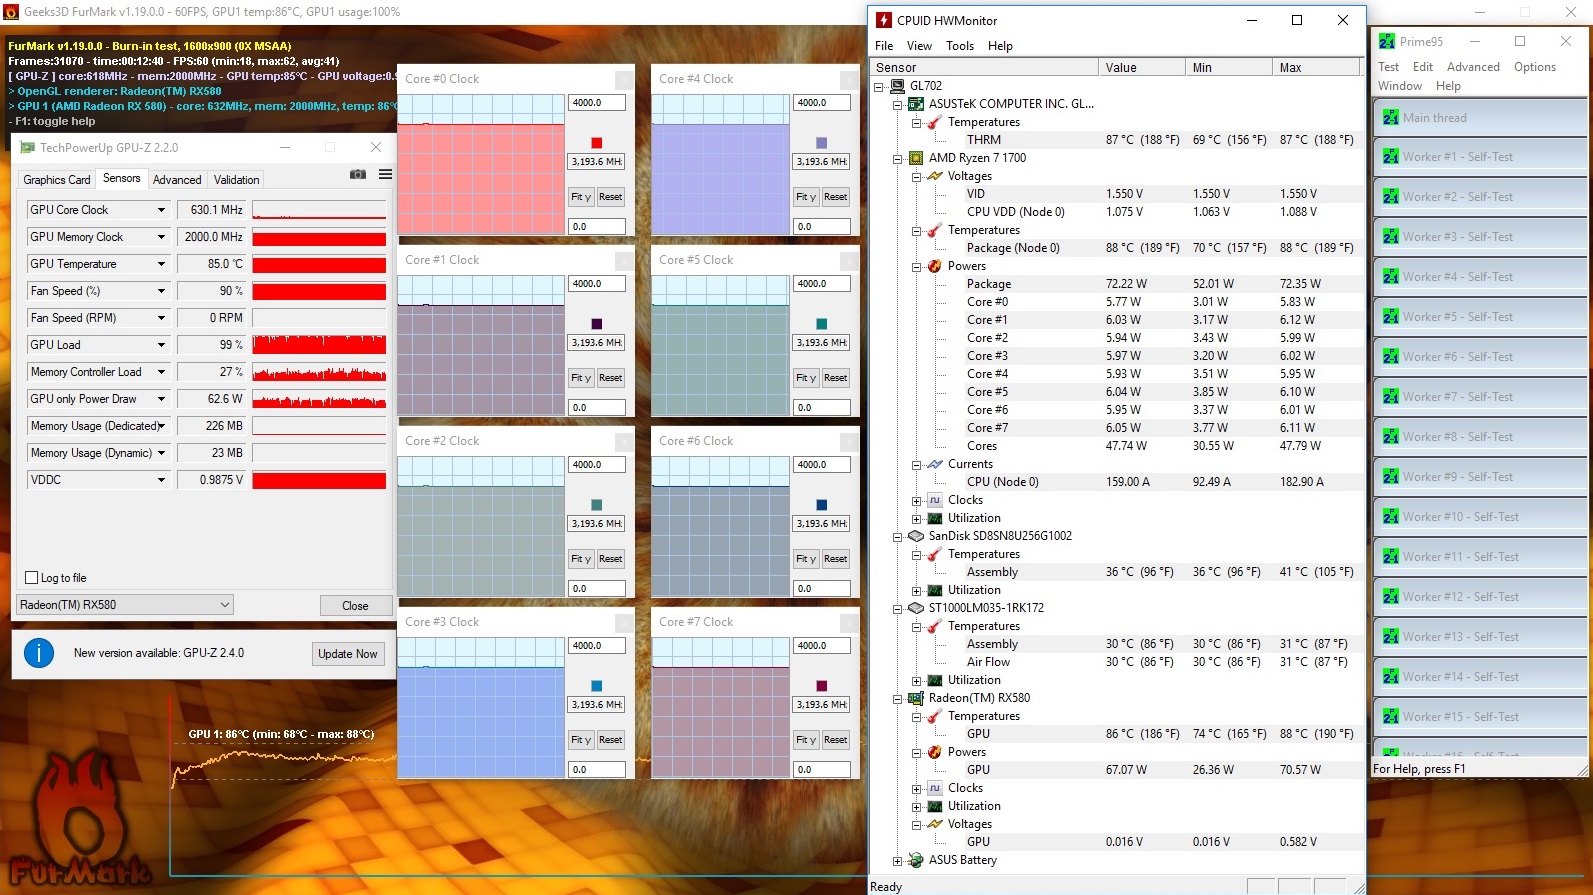1593x895 pixels.
Task: Click the CPU Utilization icon
Action: pyautogui.click(x=935, y=518)
